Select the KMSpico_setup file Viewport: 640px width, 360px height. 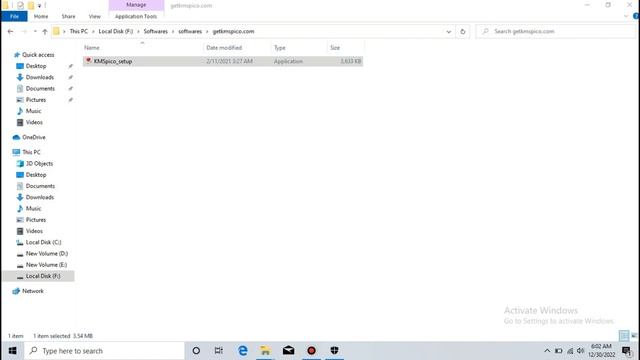pos(223,61)
